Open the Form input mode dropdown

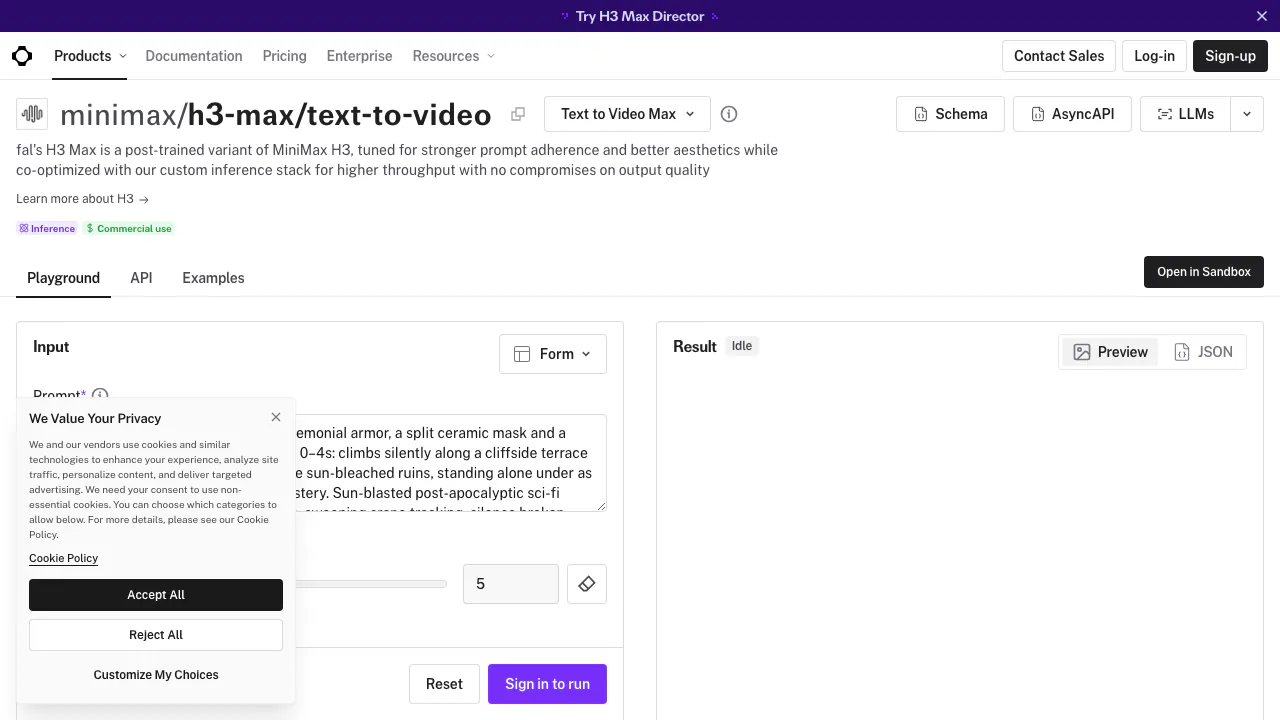(x=553, y=354)
